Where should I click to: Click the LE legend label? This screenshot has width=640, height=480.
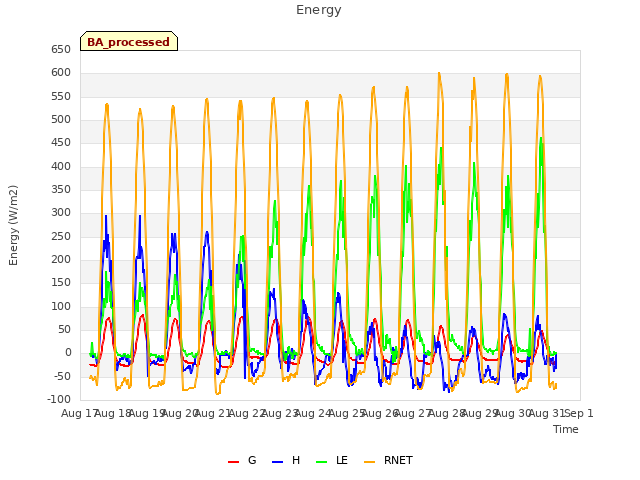pos(342,460)
